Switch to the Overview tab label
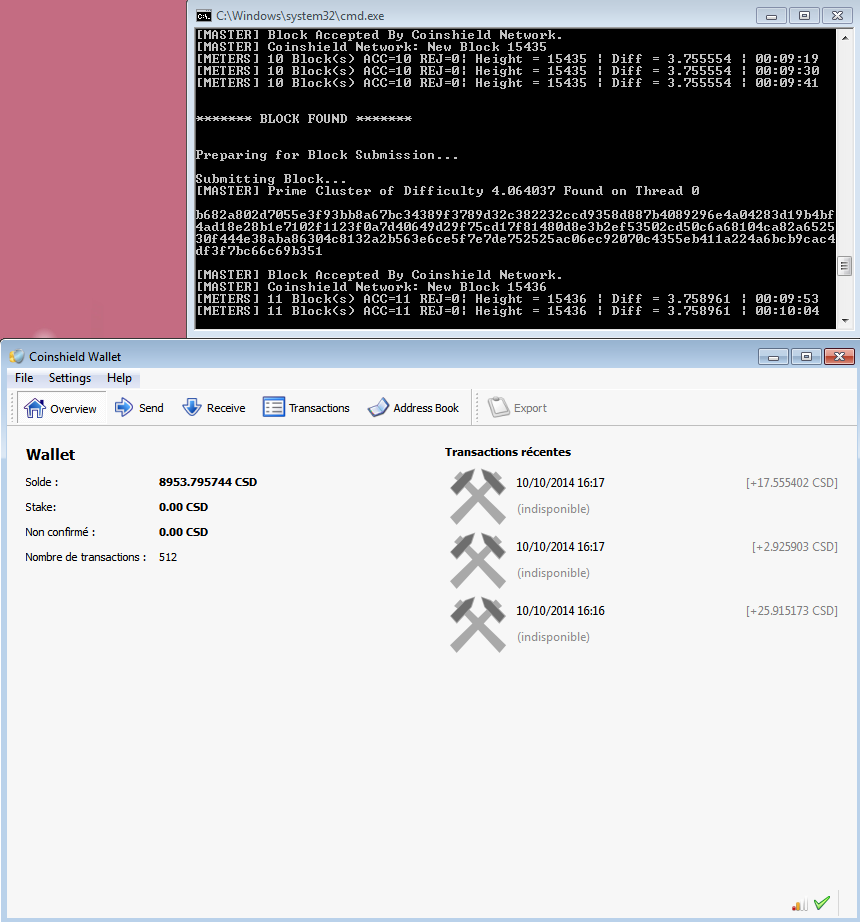The image size is (860, 922). [73, 409]
